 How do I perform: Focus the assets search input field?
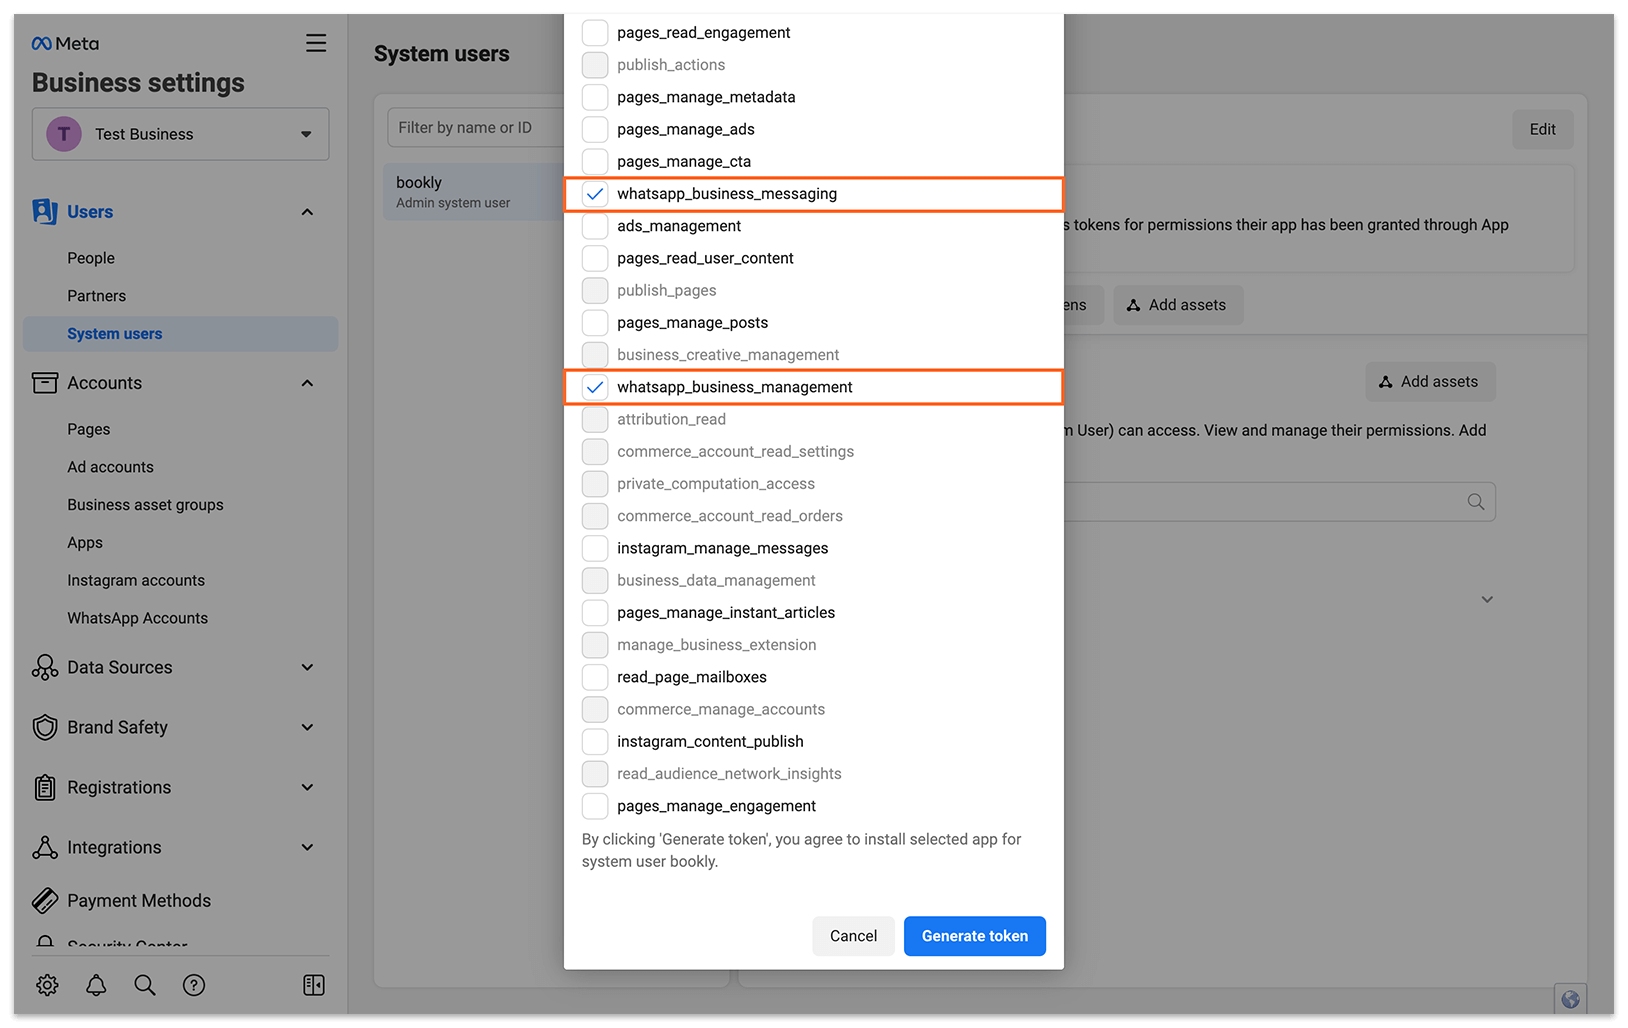pyautogui.click(x=1280, y=502)
